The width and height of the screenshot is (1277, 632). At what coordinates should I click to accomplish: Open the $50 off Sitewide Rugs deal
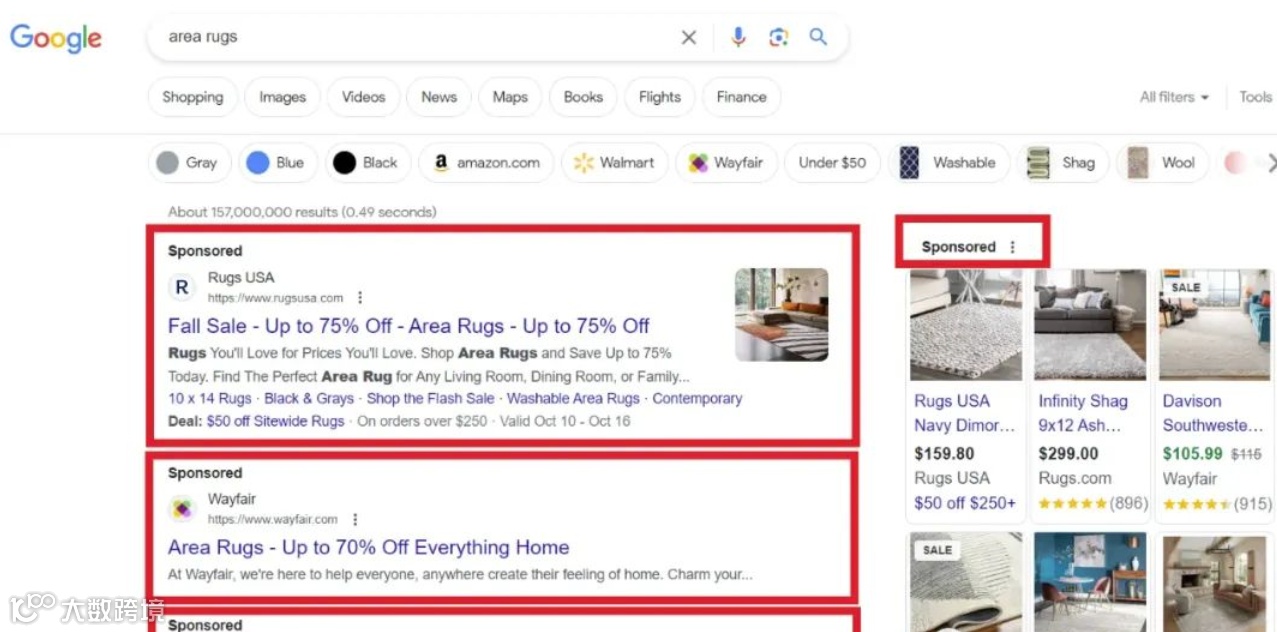pyautogui.click(x=275, y=421)
